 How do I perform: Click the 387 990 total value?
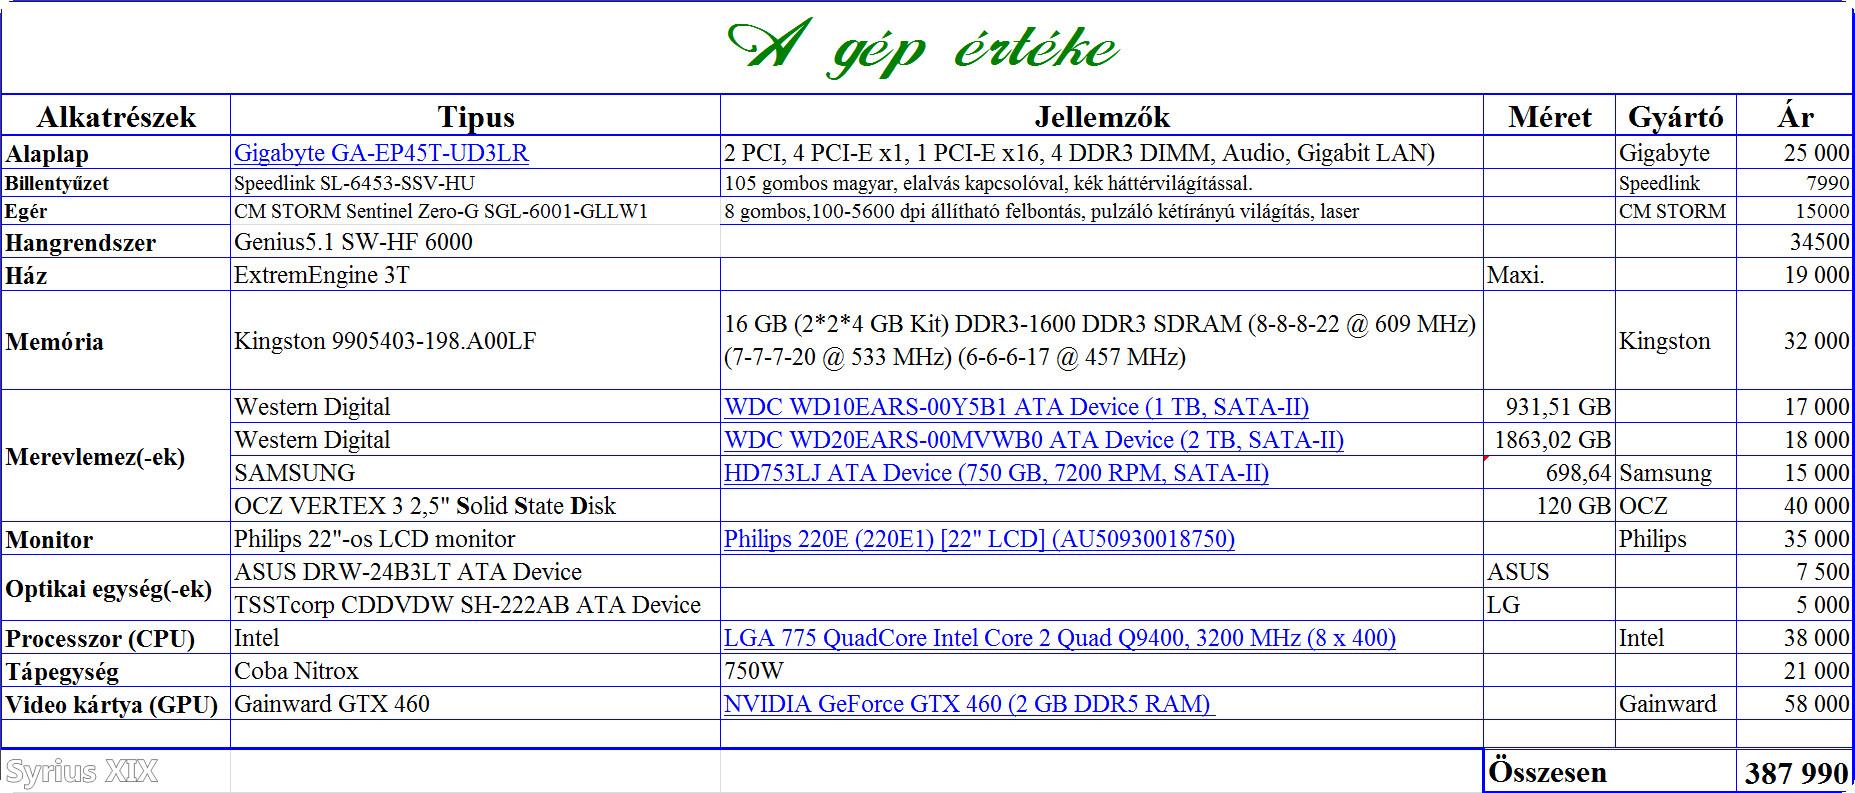point(1797,773)
